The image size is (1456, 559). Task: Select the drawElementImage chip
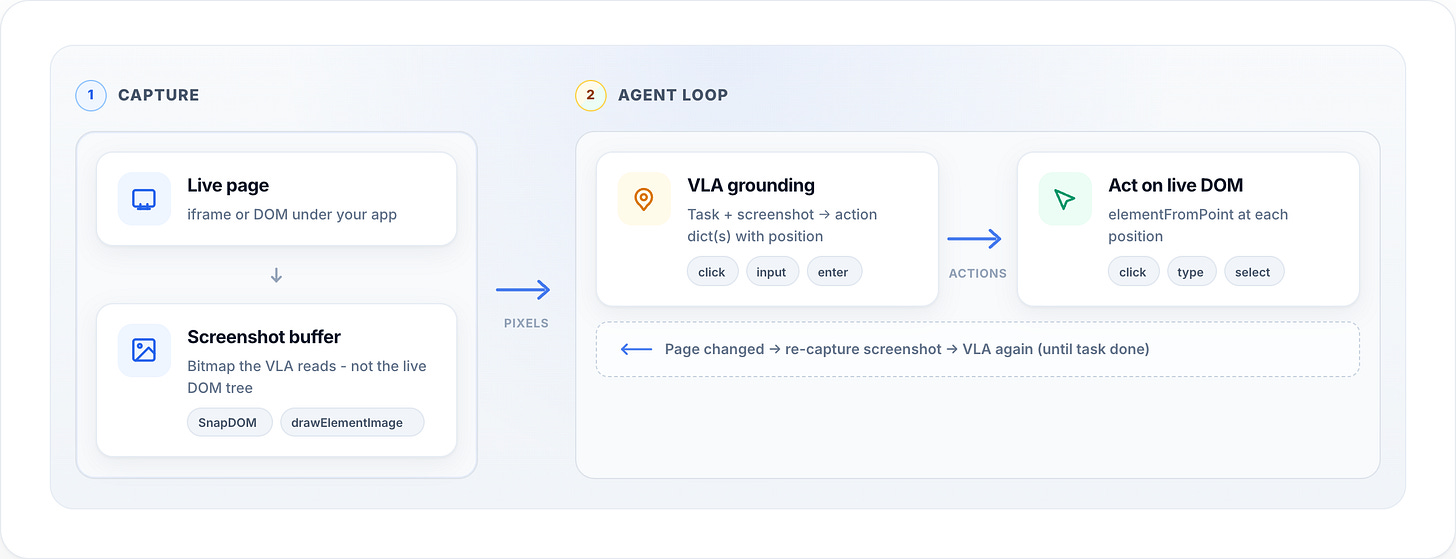pyautogui.click(x=352, y=422)
